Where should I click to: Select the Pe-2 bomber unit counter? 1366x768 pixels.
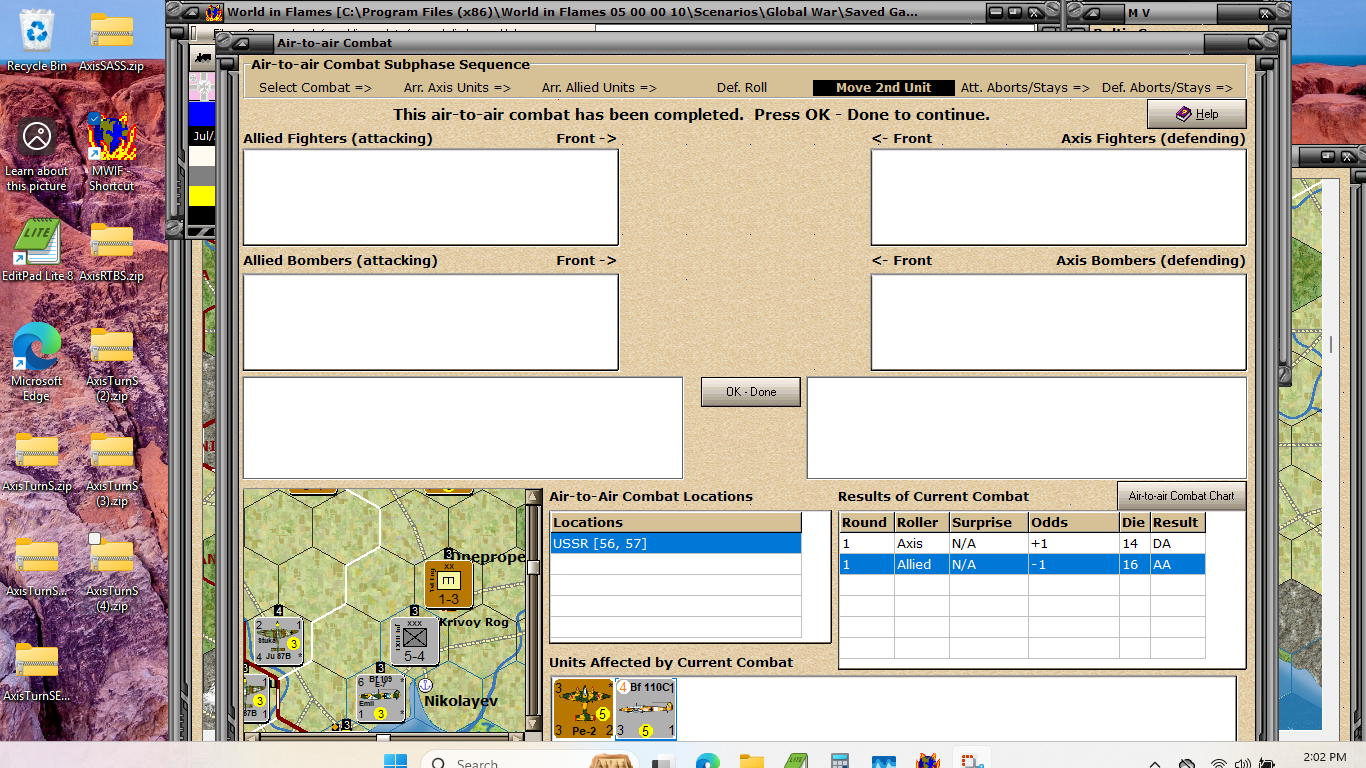click(583, 709)
